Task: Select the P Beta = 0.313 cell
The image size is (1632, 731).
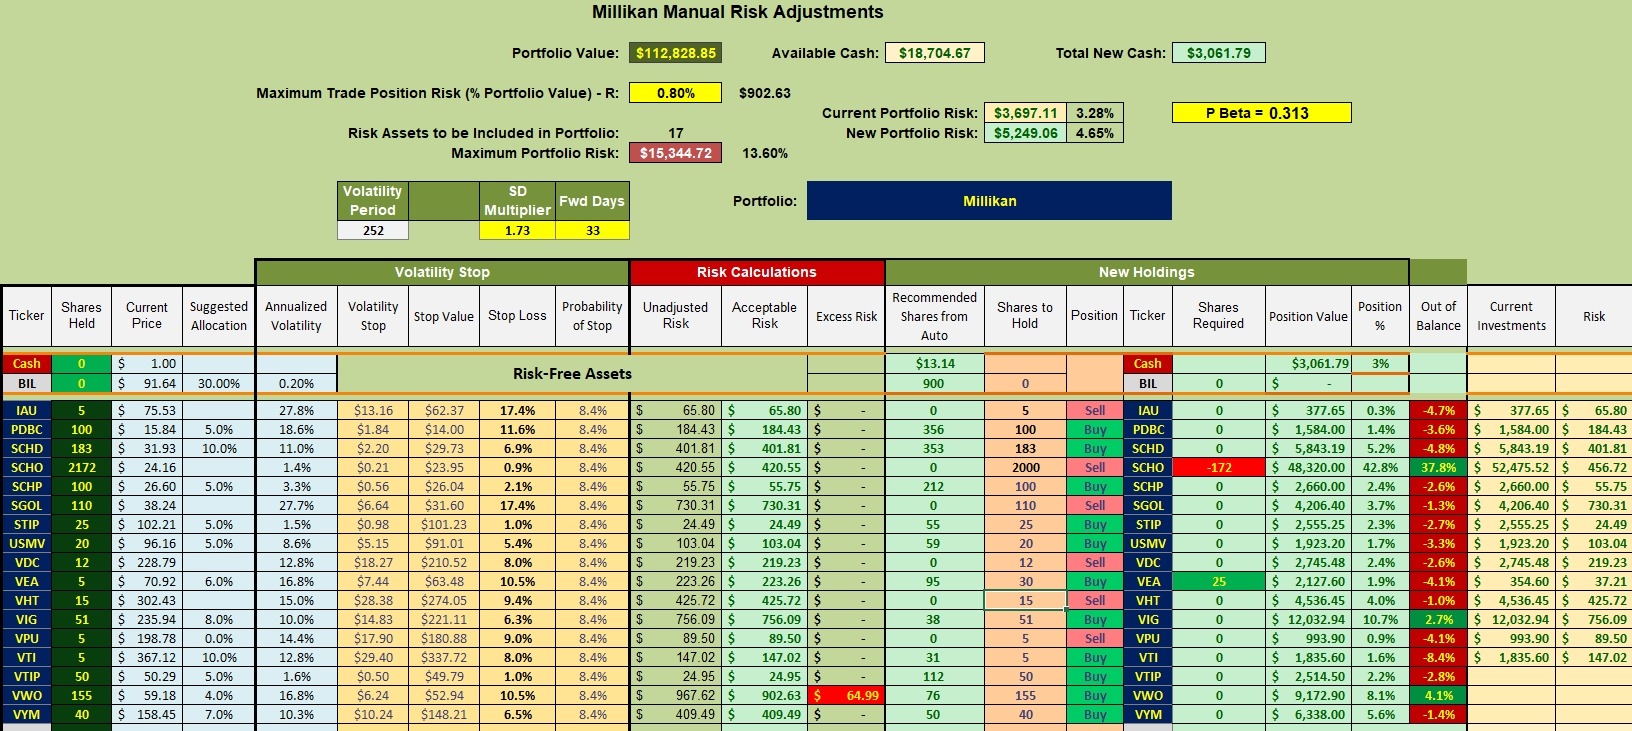Action: click(1261, 113)
